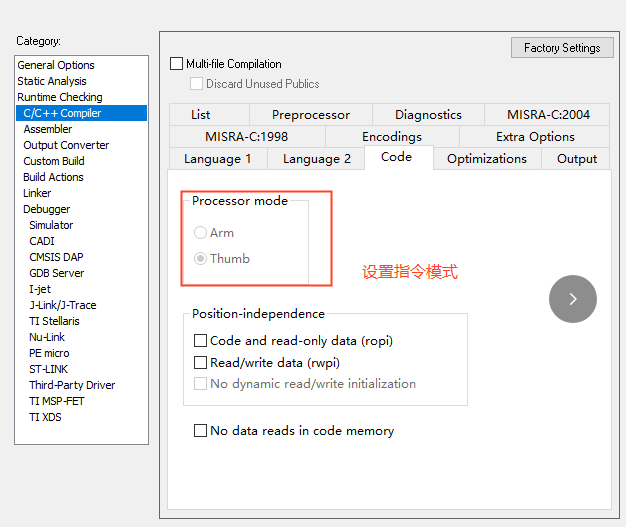Select Debugger in the category list
Image resolution: width=626 pixels, height=527 pixels.
[47, 209]
